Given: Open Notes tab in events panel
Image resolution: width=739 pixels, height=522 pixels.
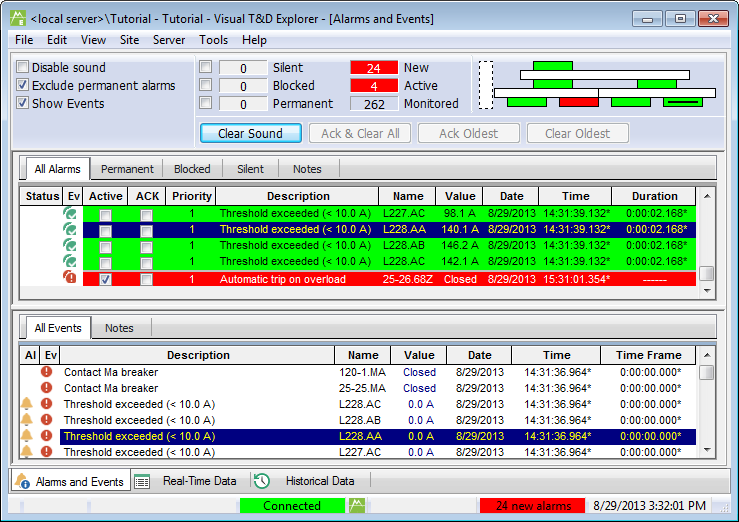Looking at the screenshot, I should click(x=119, y=328).
